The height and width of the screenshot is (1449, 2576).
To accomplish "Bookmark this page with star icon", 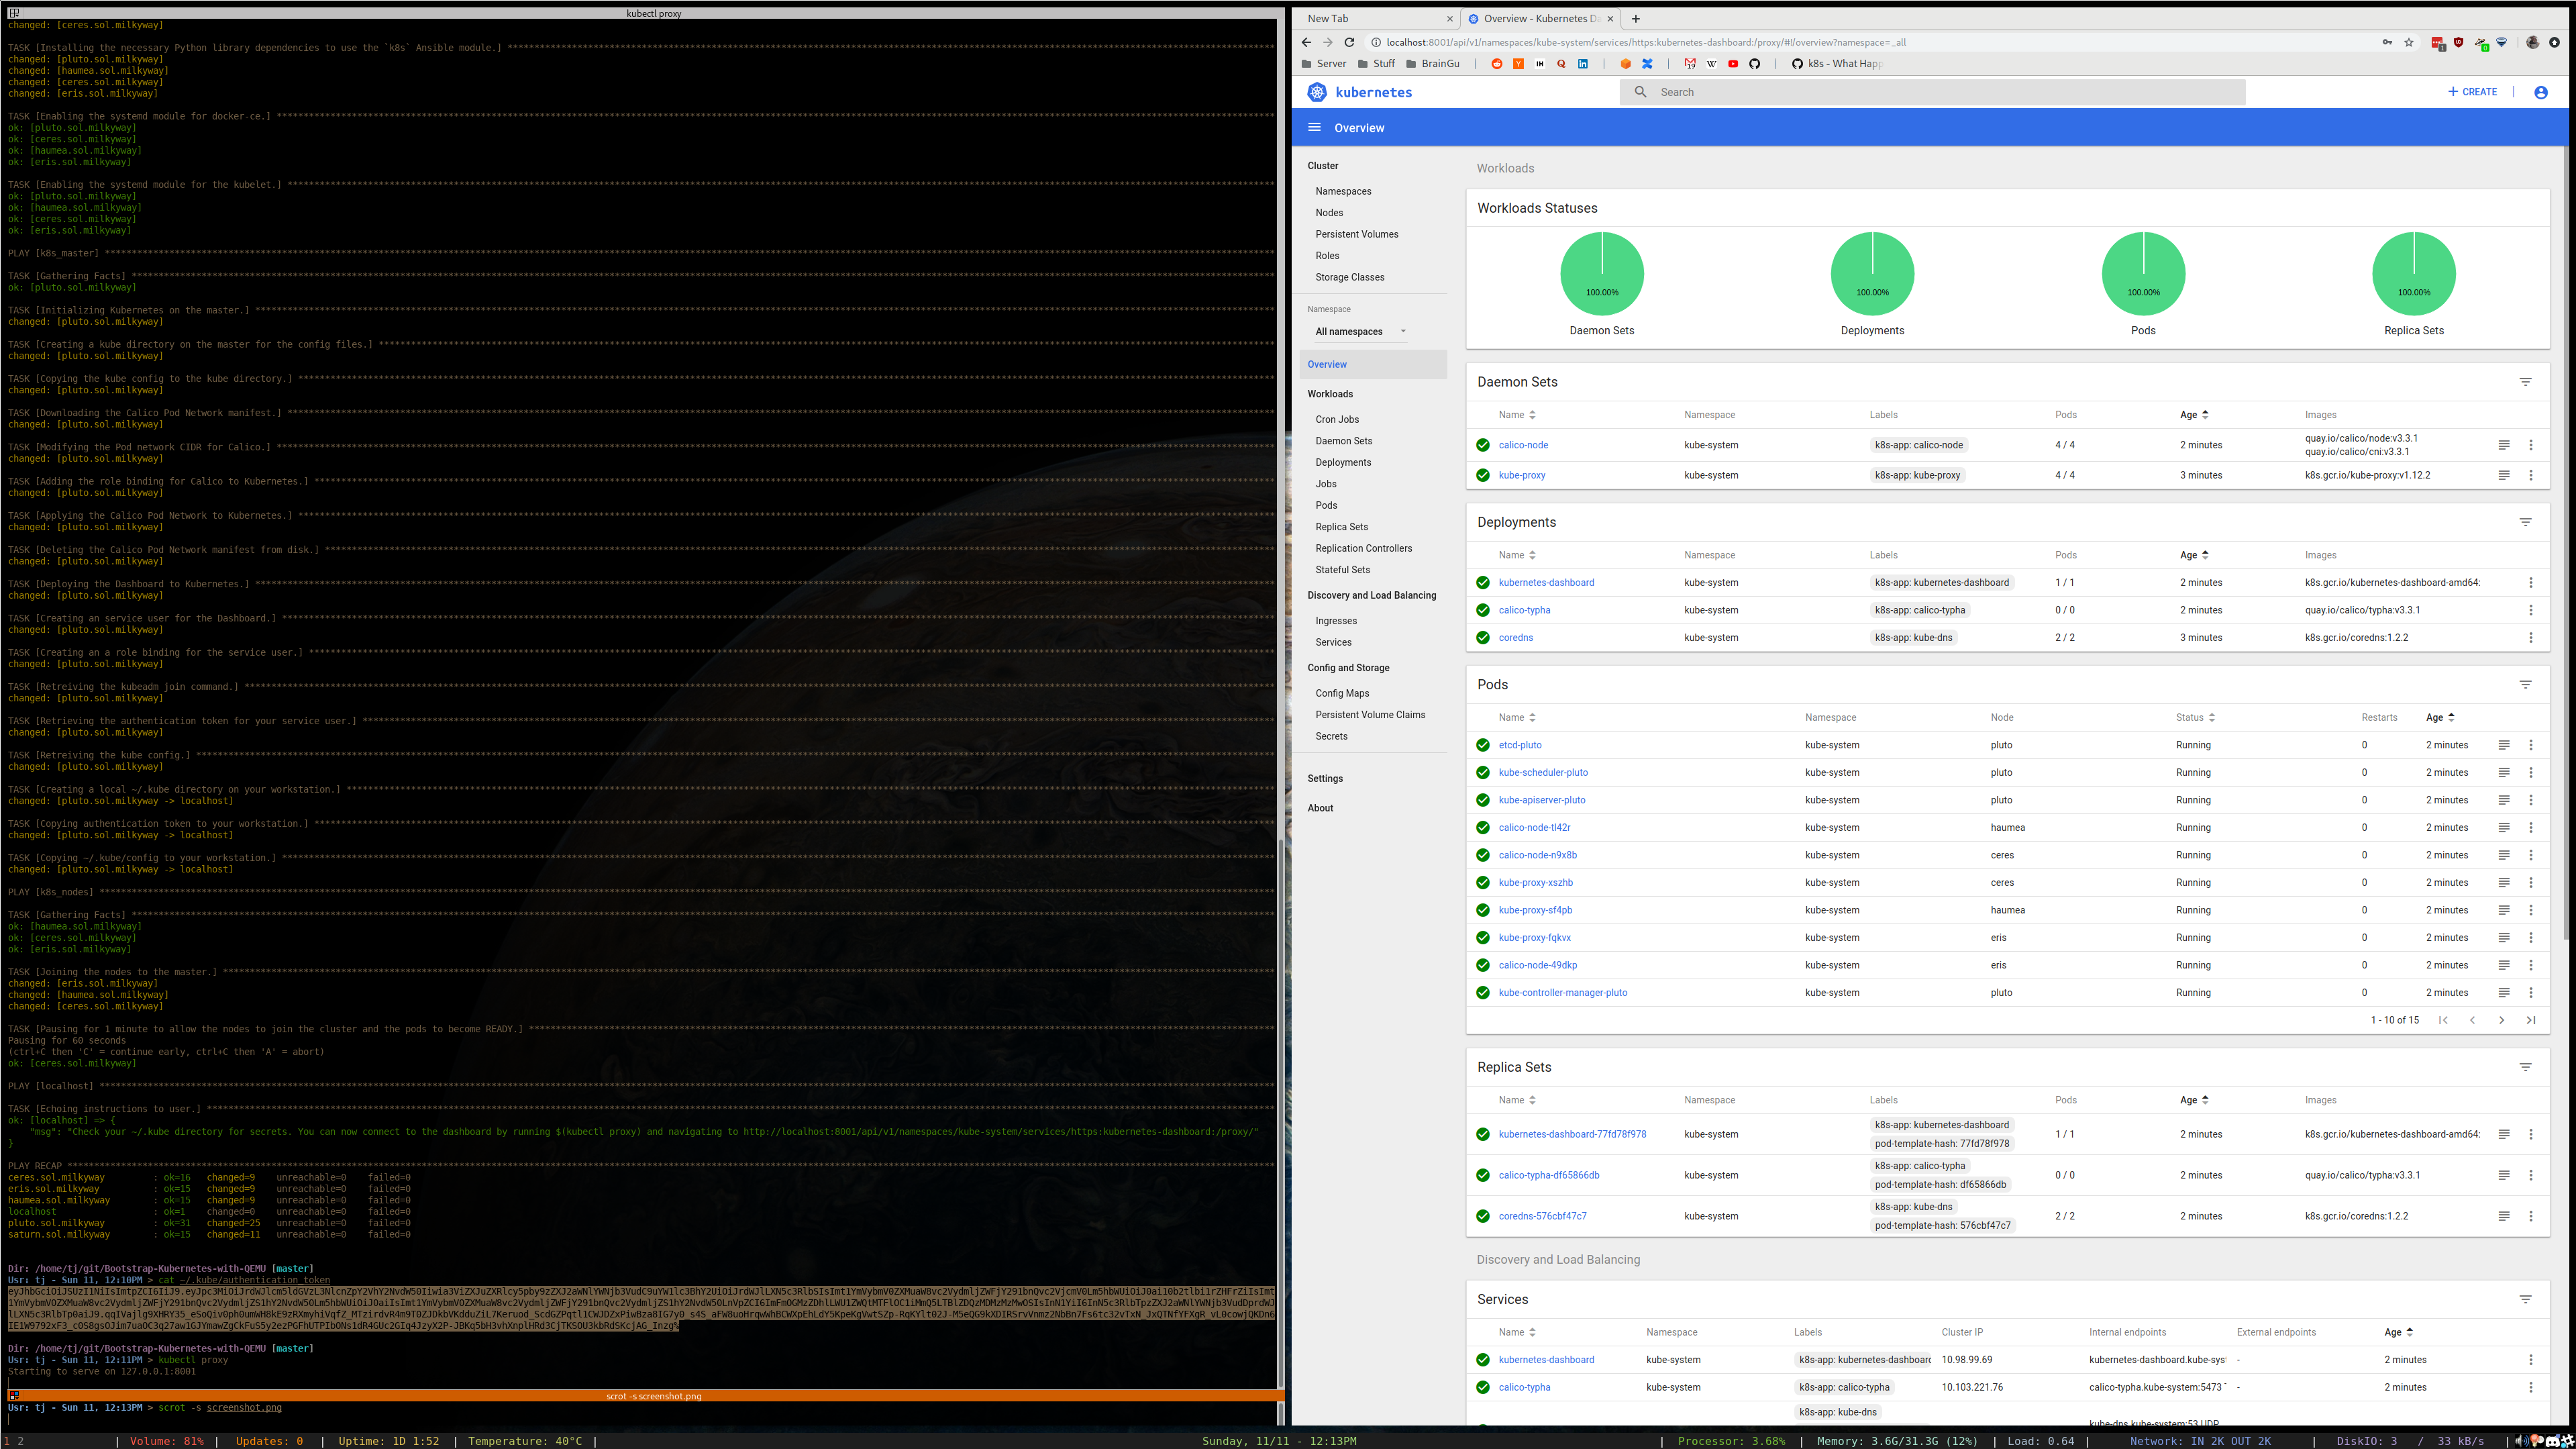I will 2409,42.
